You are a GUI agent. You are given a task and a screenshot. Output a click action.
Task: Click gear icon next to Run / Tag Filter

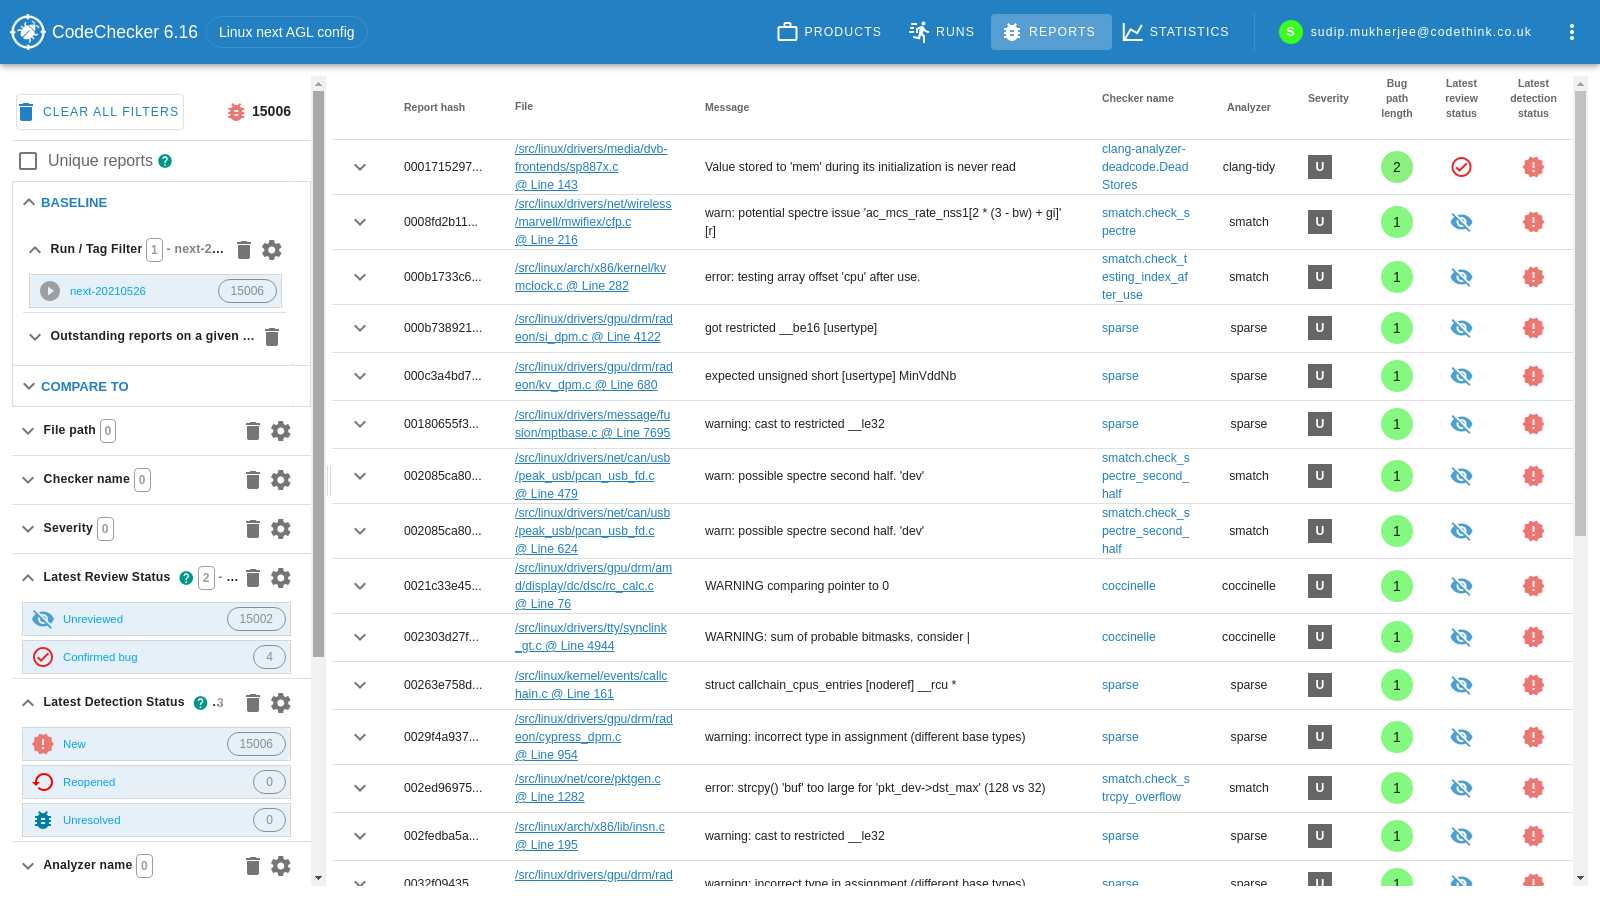(x=272, y=250)
